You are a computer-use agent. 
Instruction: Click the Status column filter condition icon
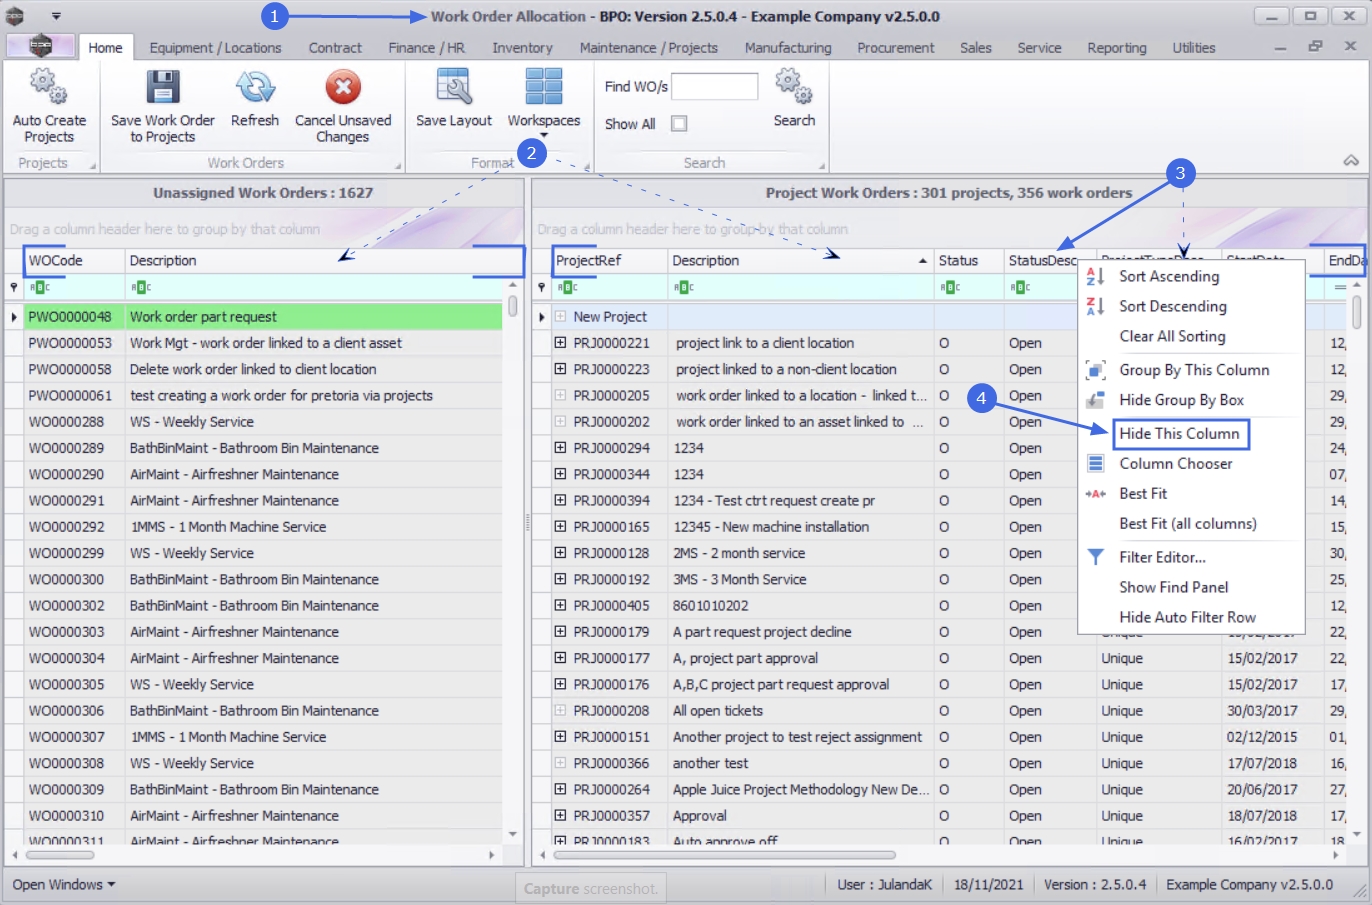click(949, 288)
